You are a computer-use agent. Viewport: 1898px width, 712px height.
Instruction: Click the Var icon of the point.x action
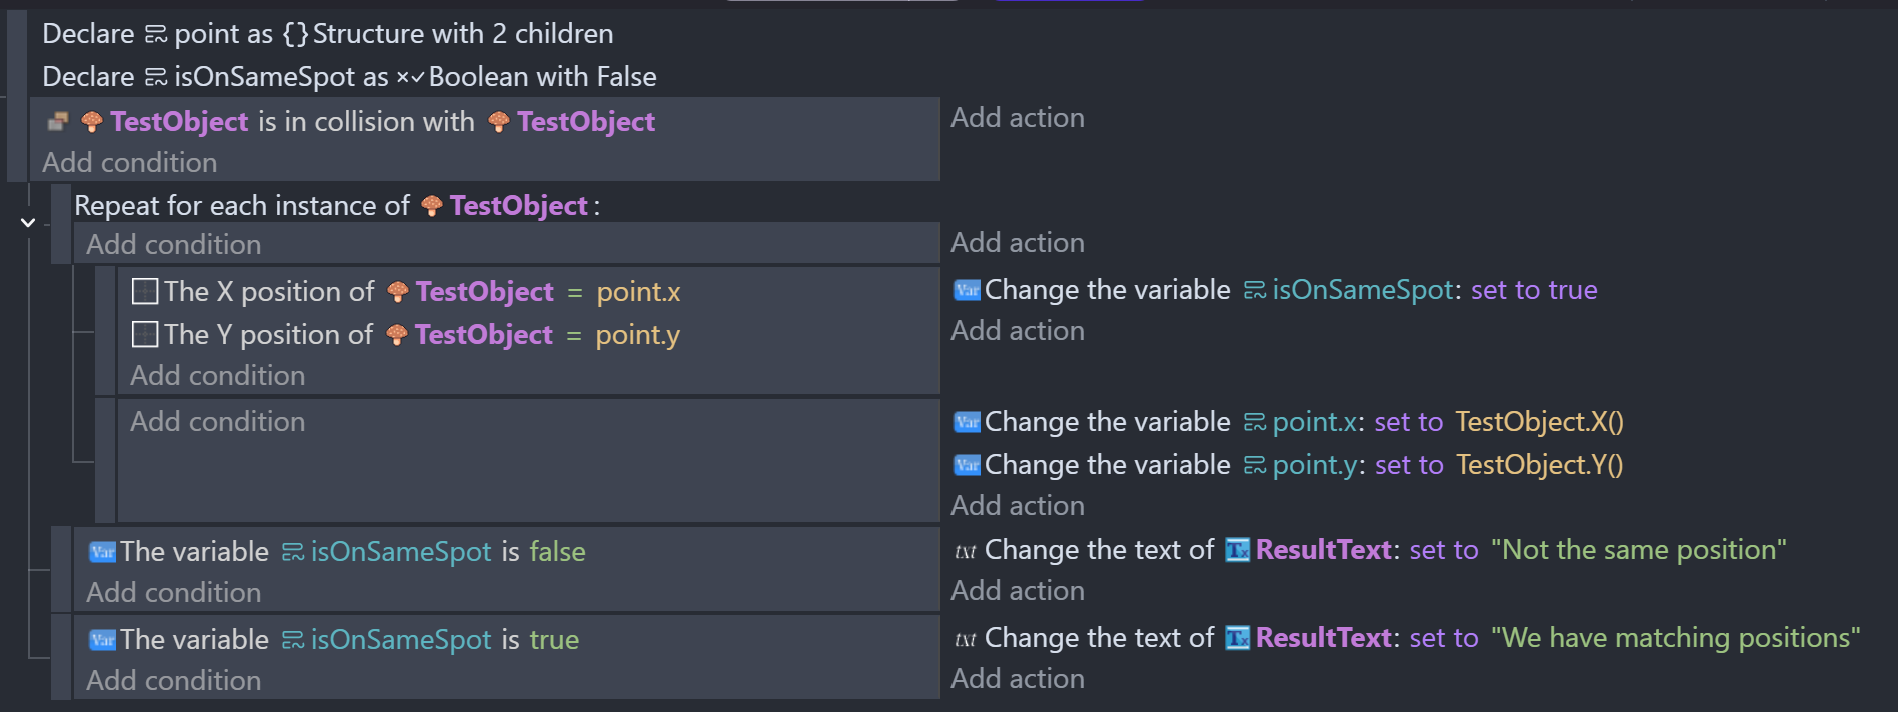(967, 422)
